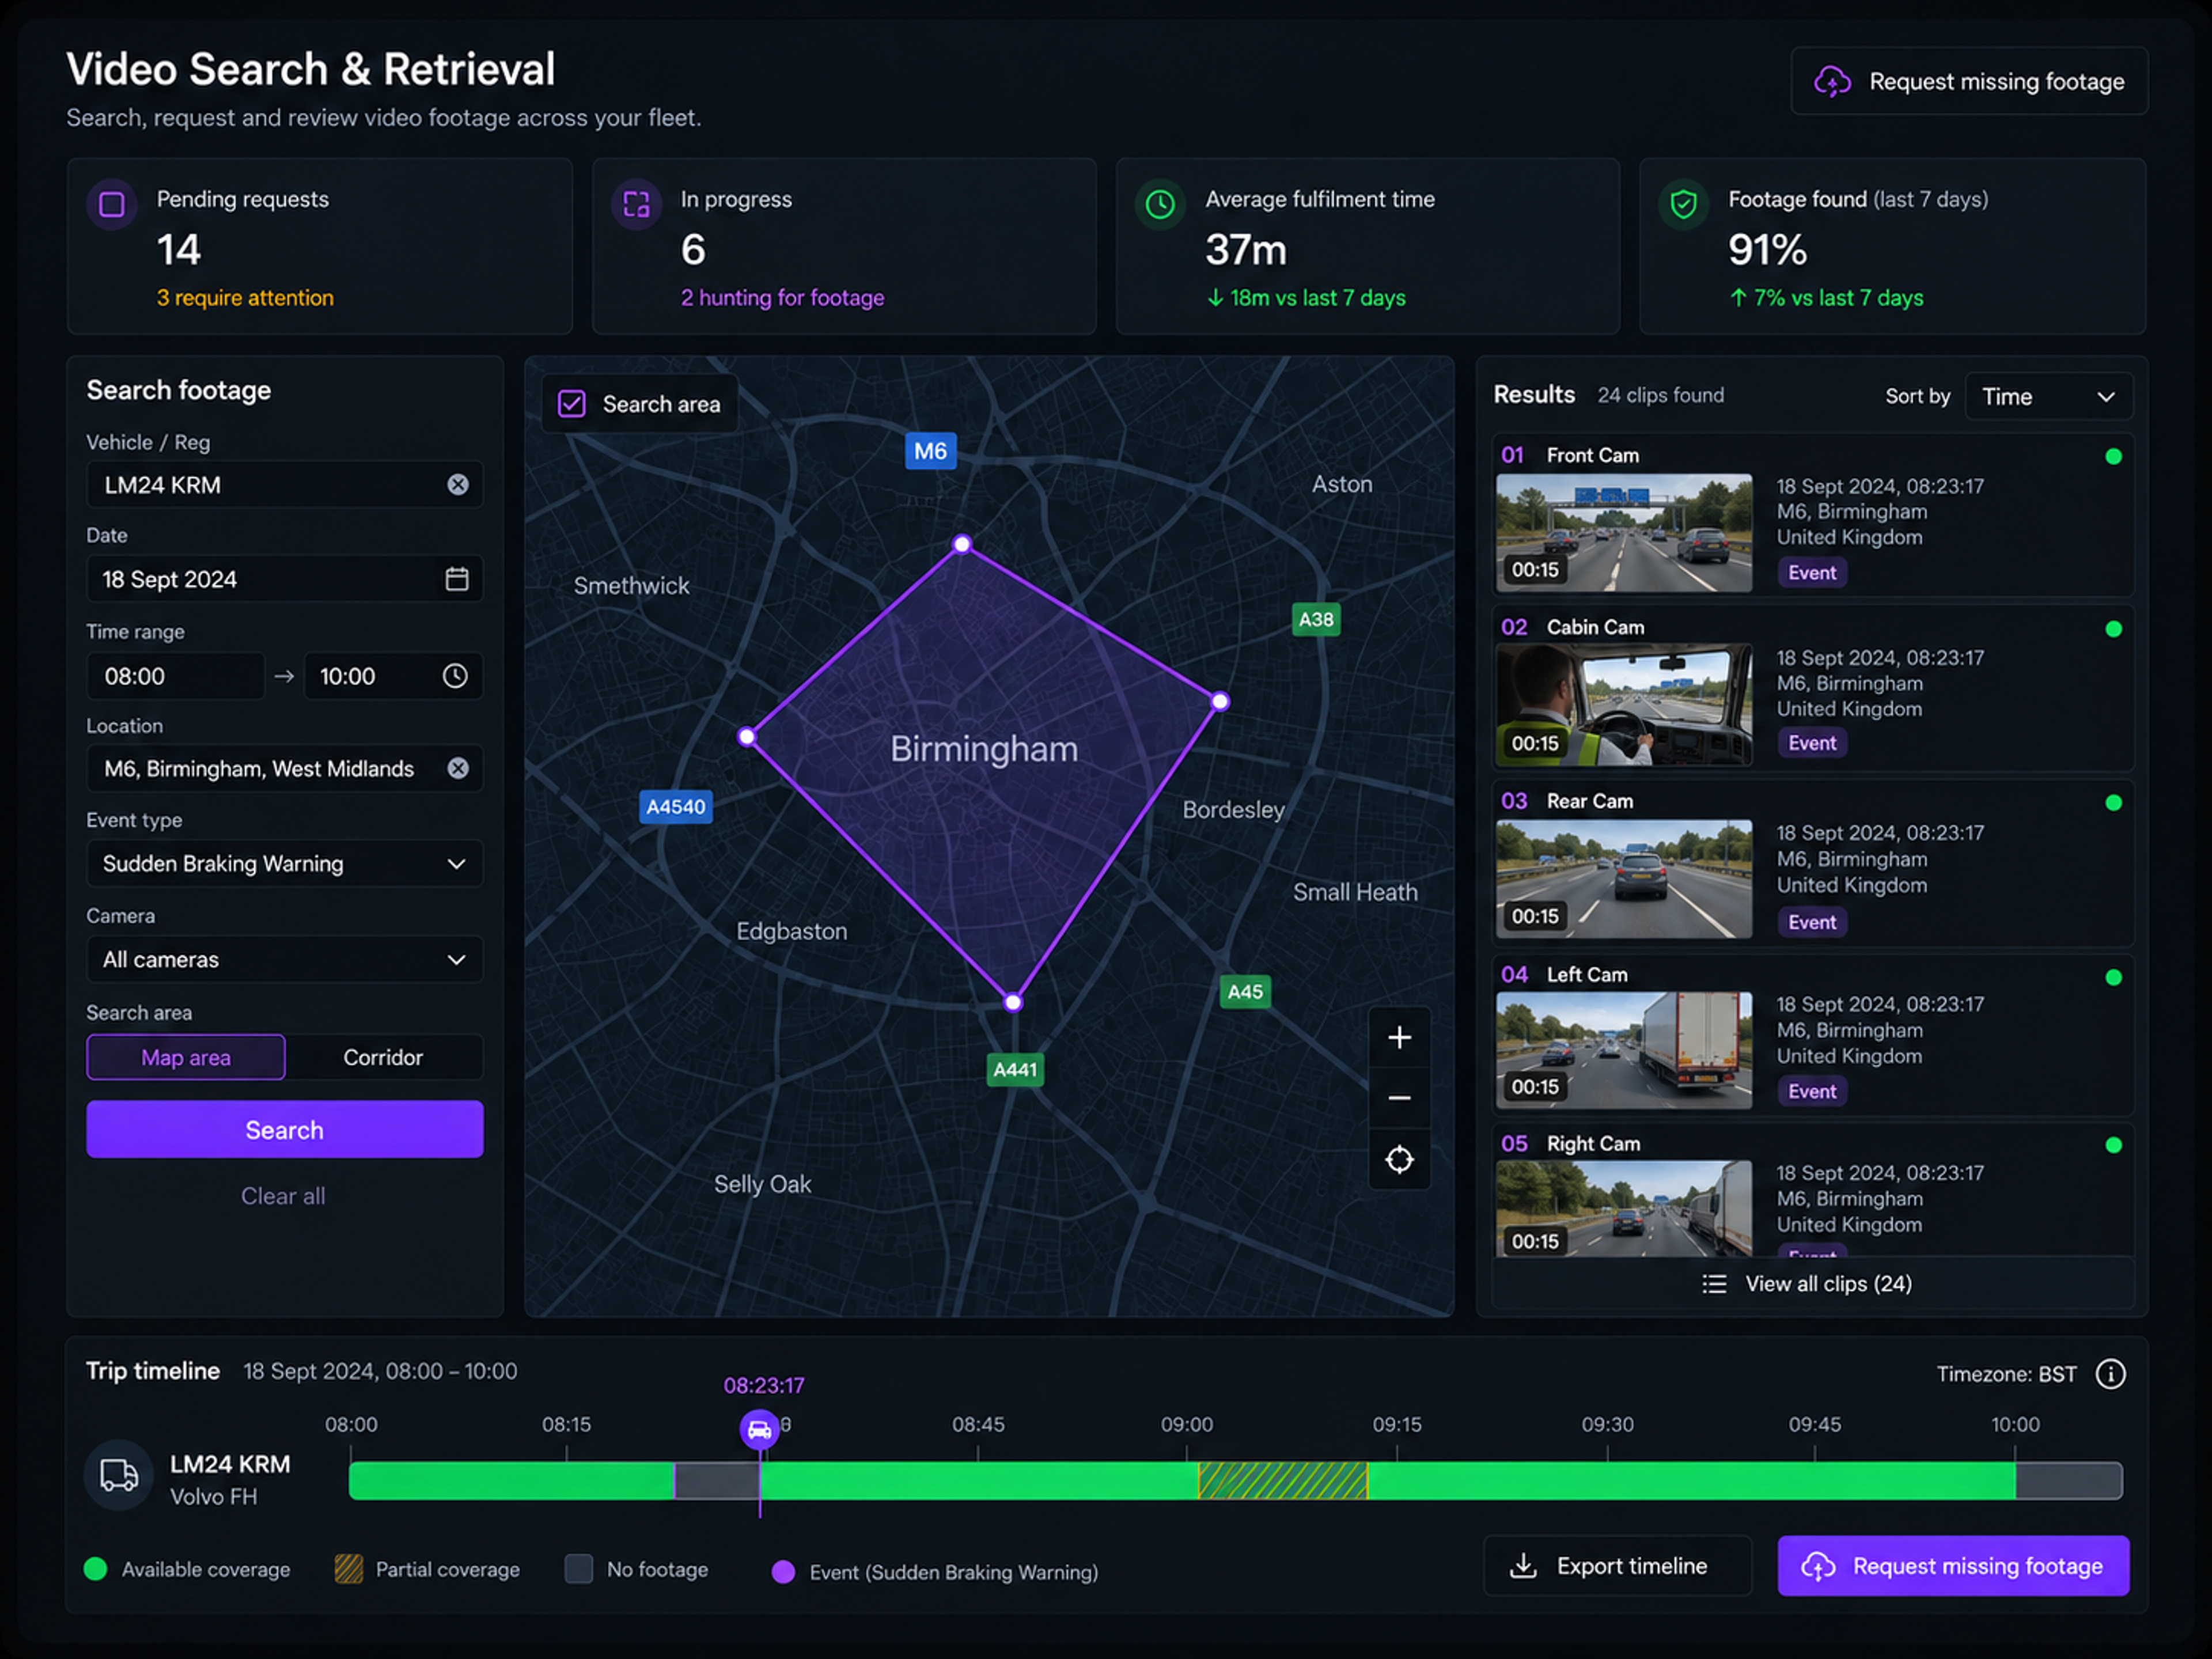
Task: Click the In progress scan icon
Action: click(x=636, y=204)
